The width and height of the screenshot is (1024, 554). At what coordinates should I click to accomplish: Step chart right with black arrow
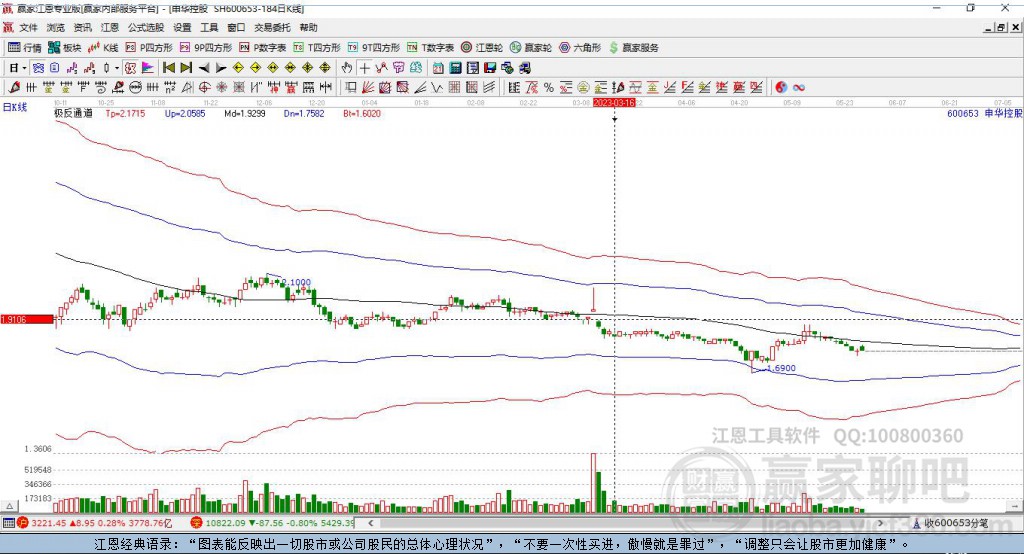point(221,68)
